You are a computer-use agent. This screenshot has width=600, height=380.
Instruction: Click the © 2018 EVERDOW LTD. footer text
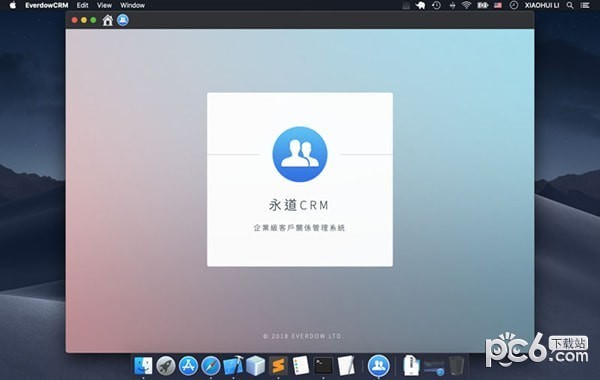click(x=303, y=336)
